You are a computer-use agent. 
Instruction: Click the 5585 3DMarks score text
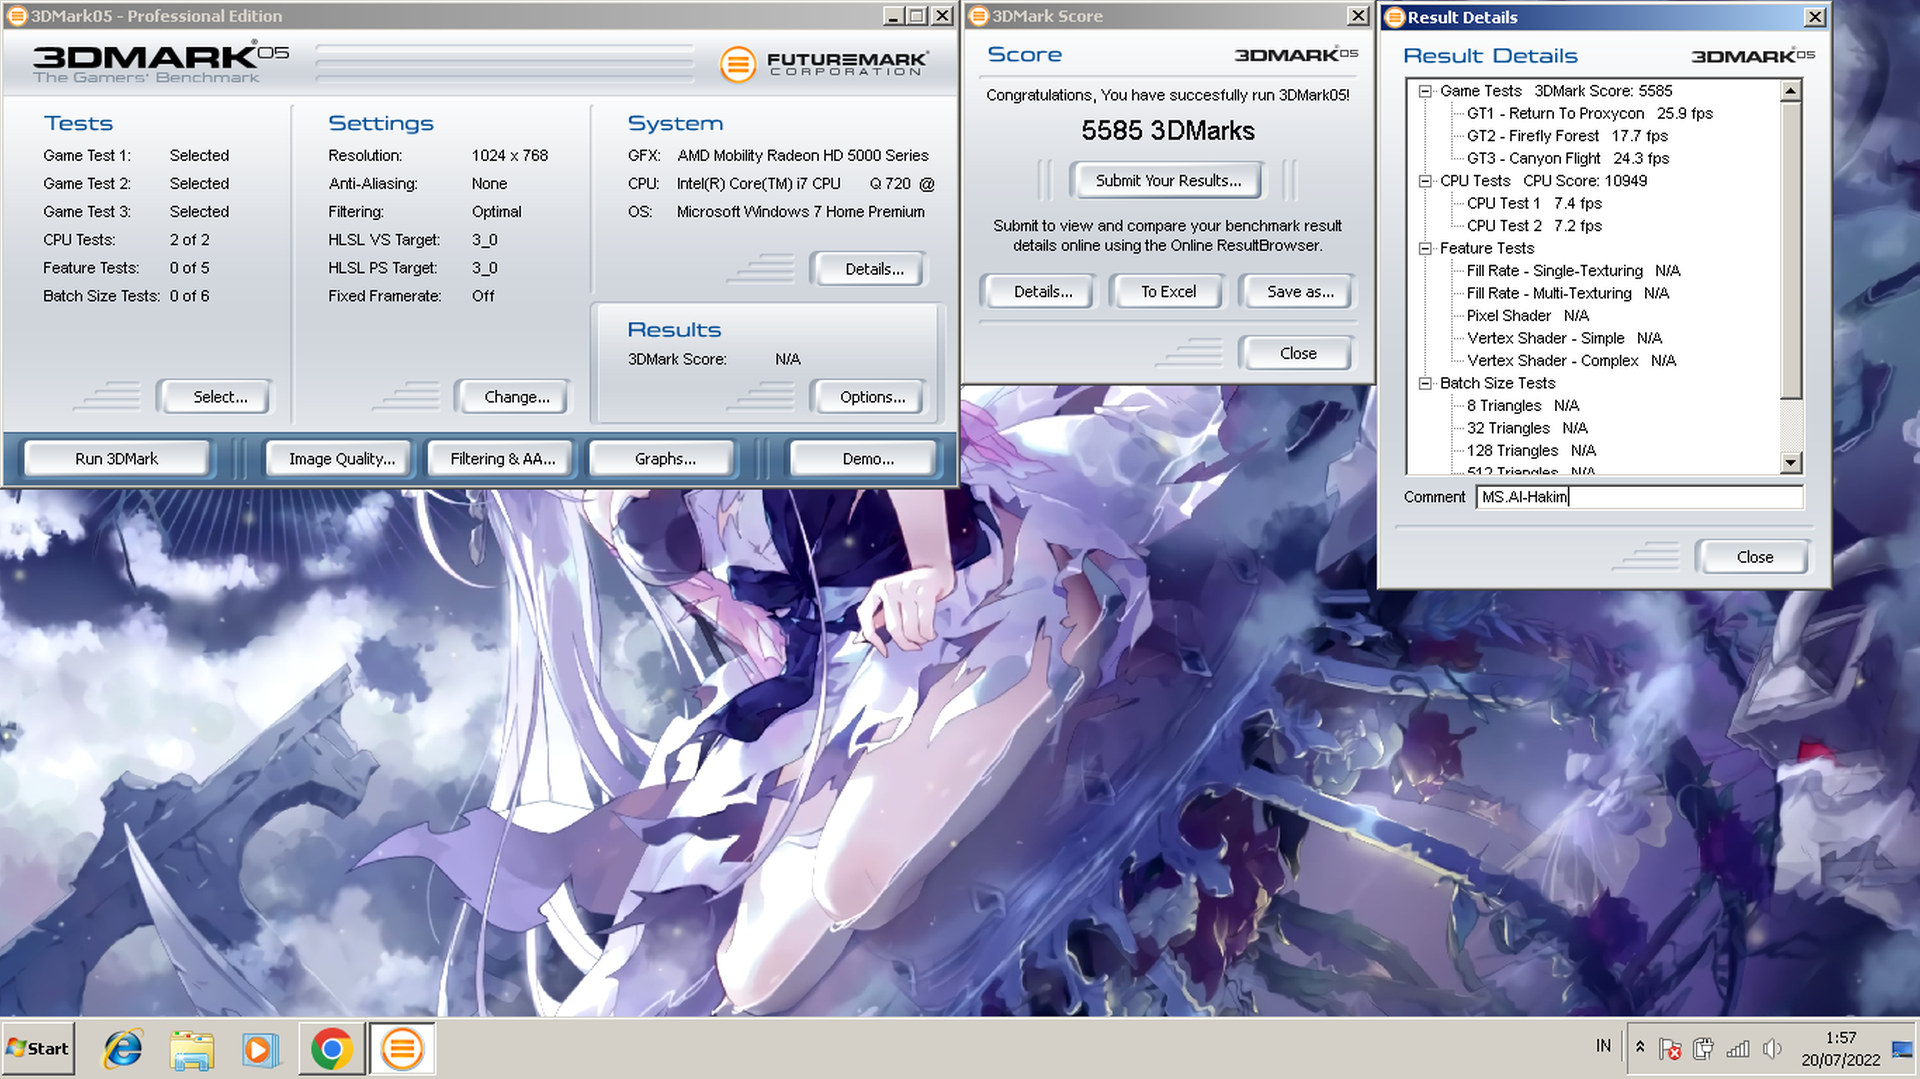[x=1168, y=131]
